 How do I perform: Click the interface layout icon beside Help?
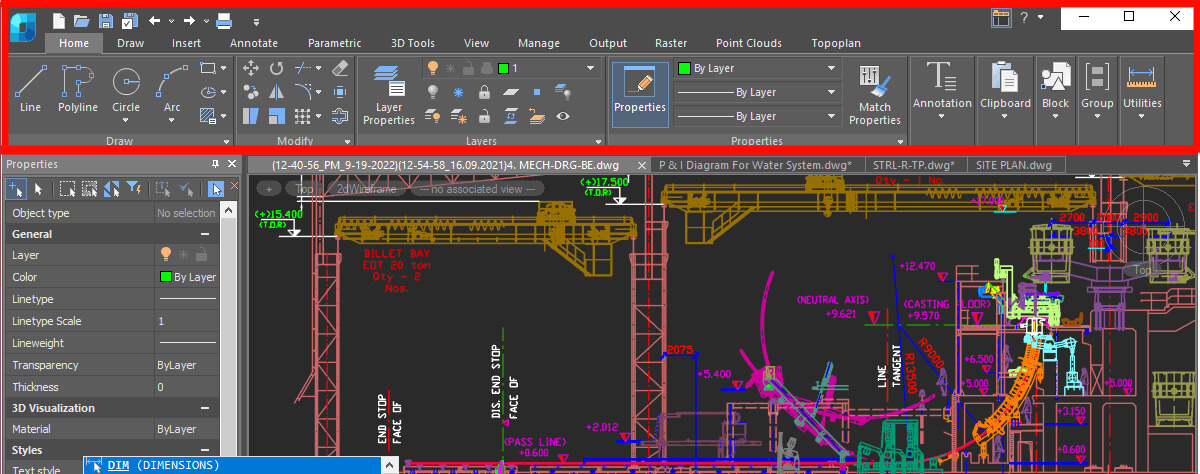coord(1001,17)
